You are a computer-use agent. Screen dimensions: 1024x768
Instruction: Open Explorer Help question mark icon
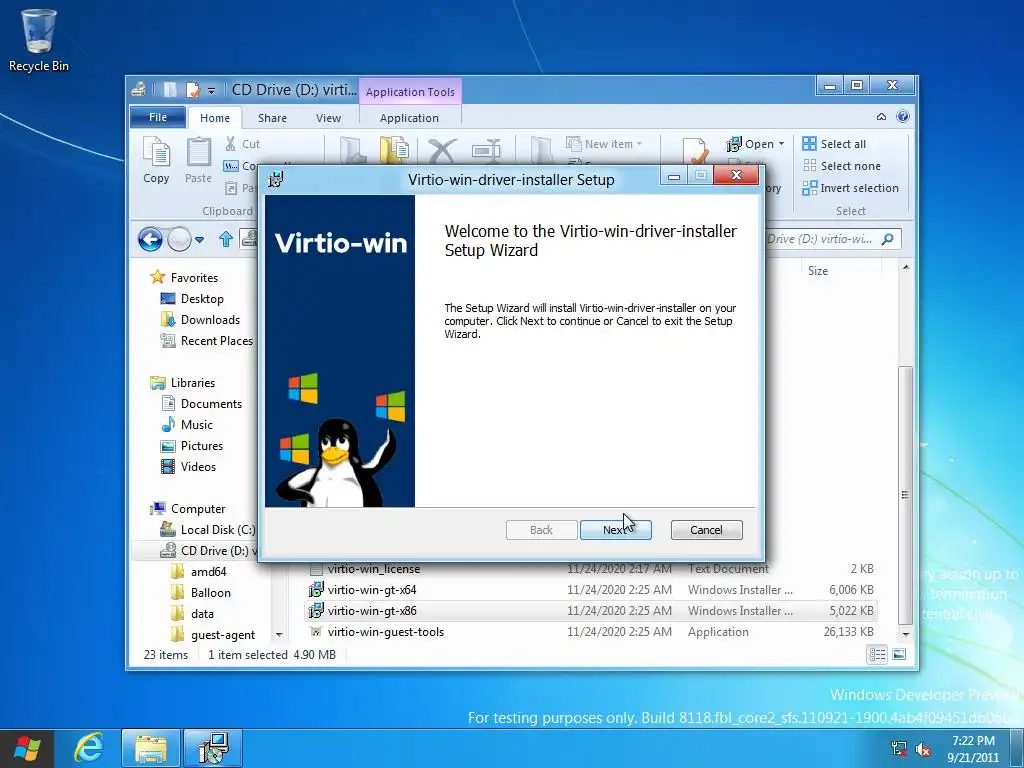click(903, 117)
